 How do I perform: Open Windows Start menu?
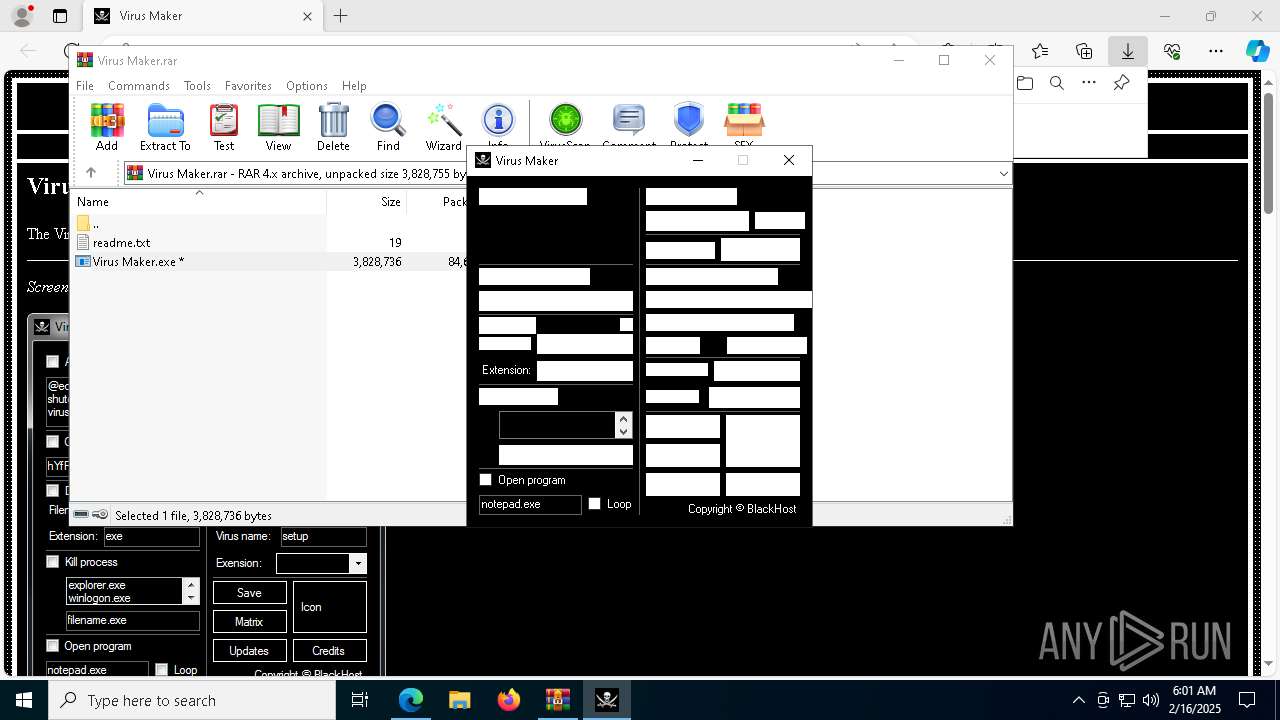pos(23,700)
